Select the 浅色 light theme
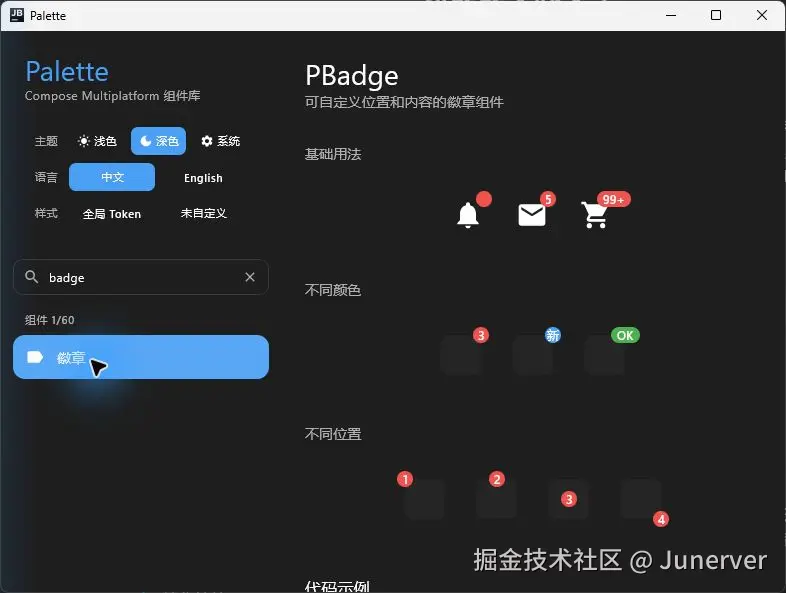The image size is (786, 593). tap(97, 141)
